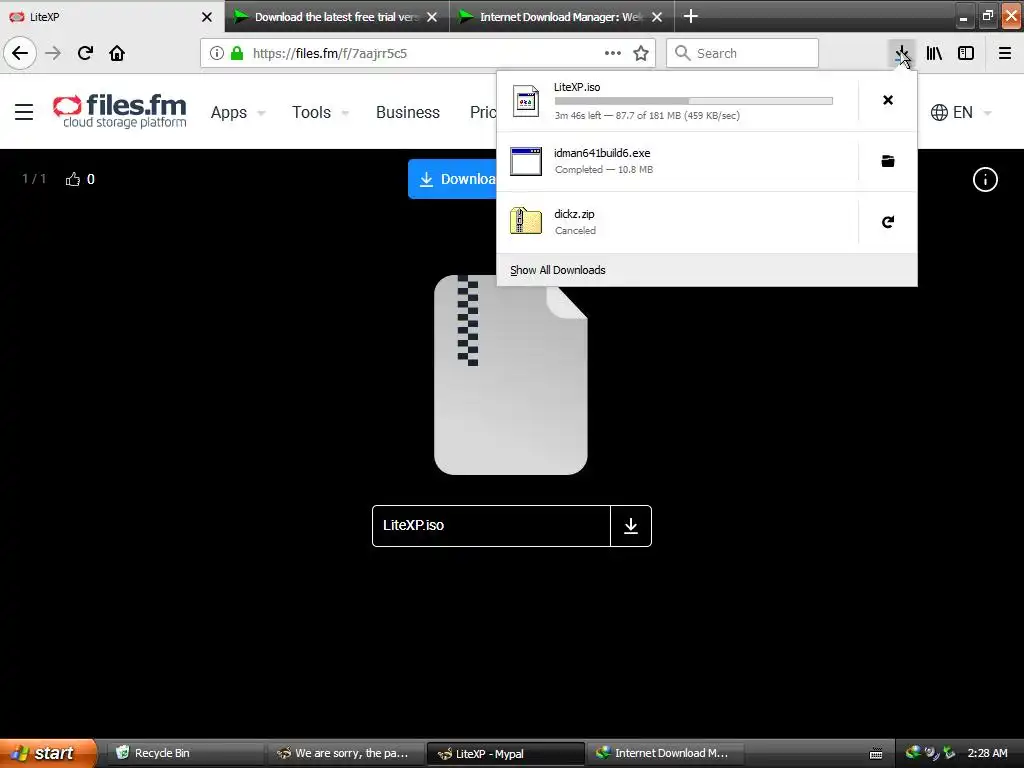Click the on-screen keyboard tray icon
This screenshot has height=768, width=1024.
[x=876, y=754]
